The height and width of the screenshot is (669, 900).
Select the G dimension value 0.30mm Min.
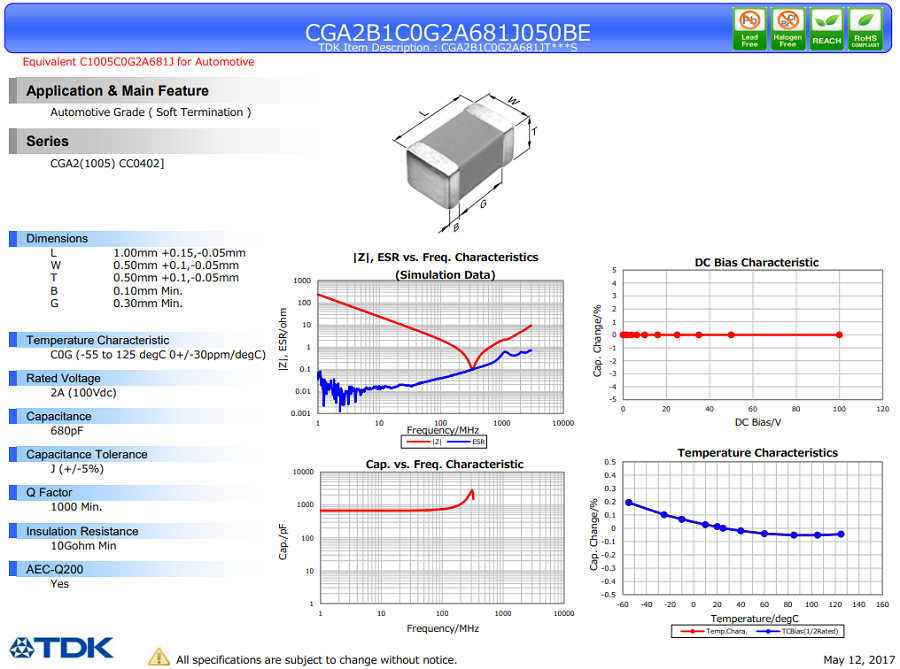[148, 303]
